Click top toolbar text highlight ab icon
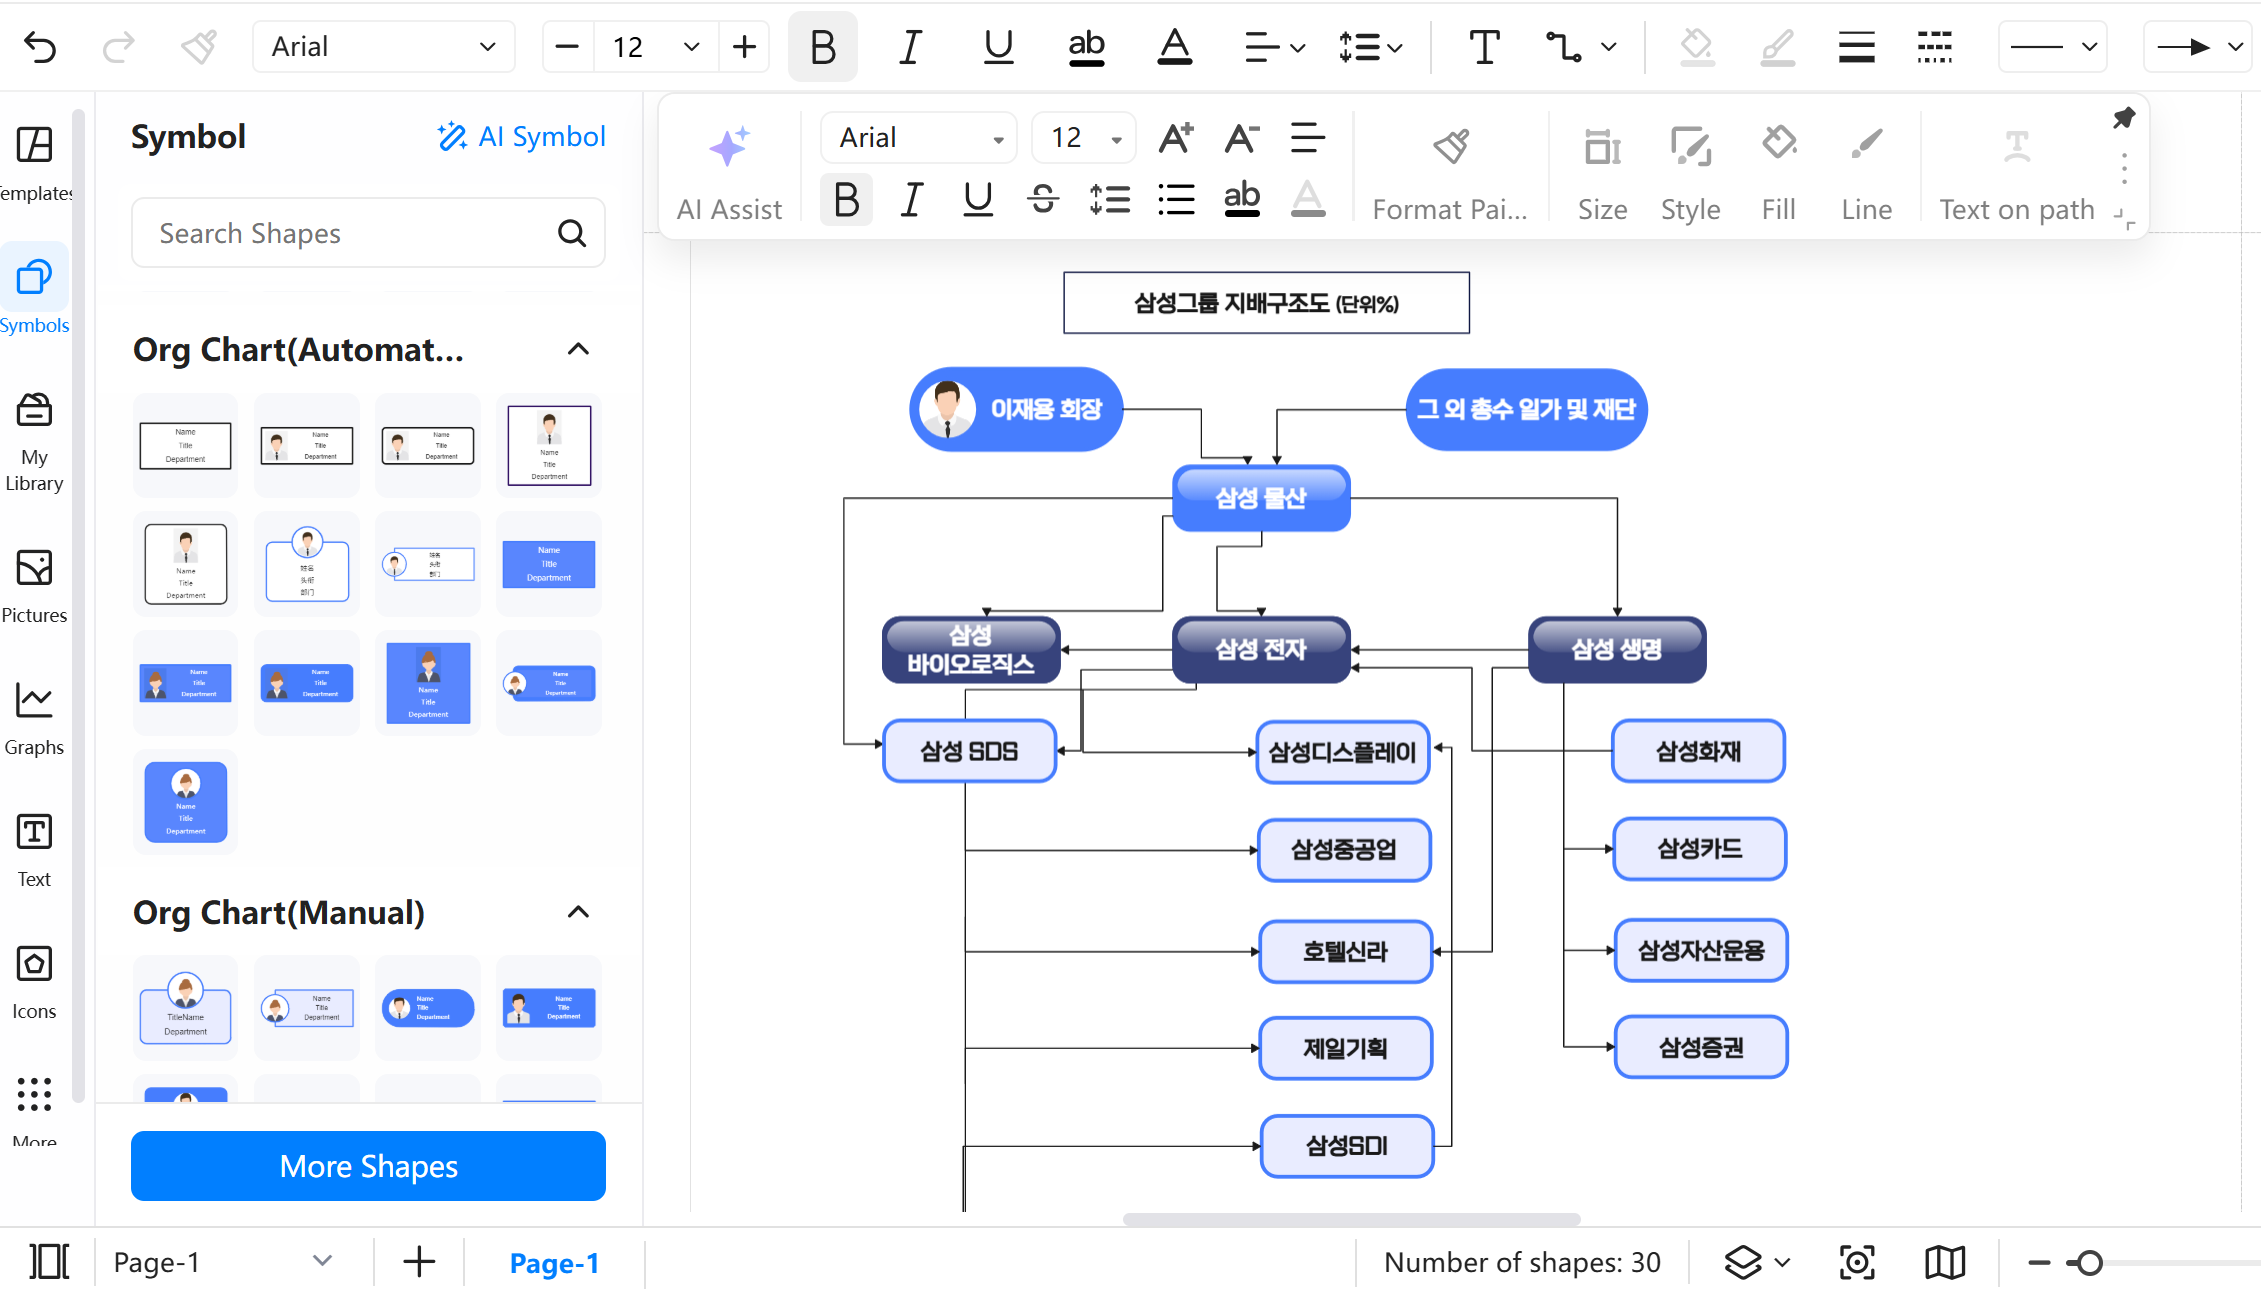The image size is (2261, 1295). tap(1086, 47)
